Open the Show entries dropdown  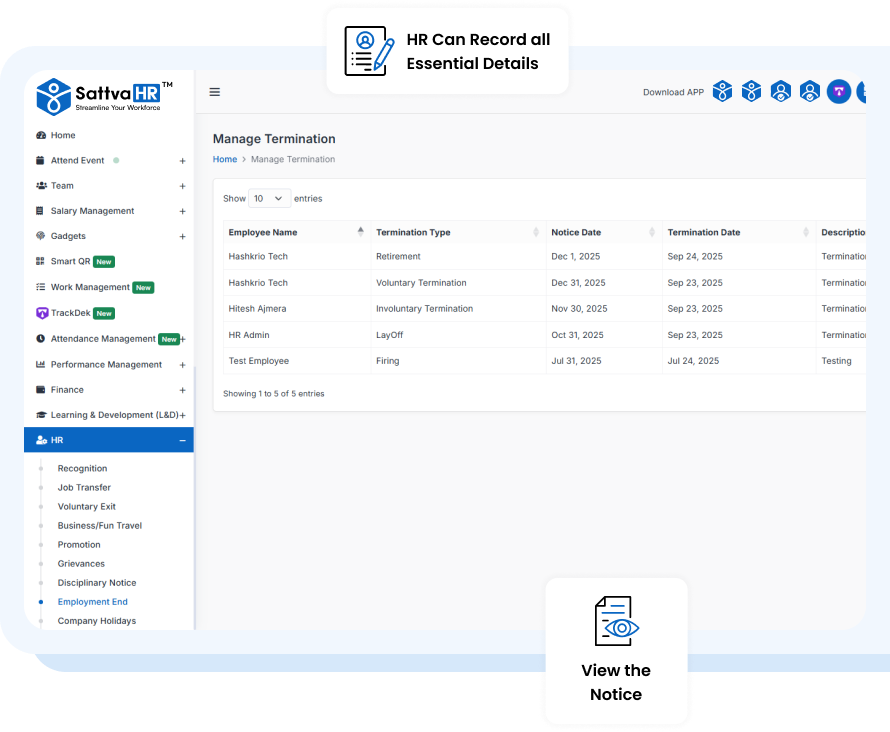(x=268, y=198)
